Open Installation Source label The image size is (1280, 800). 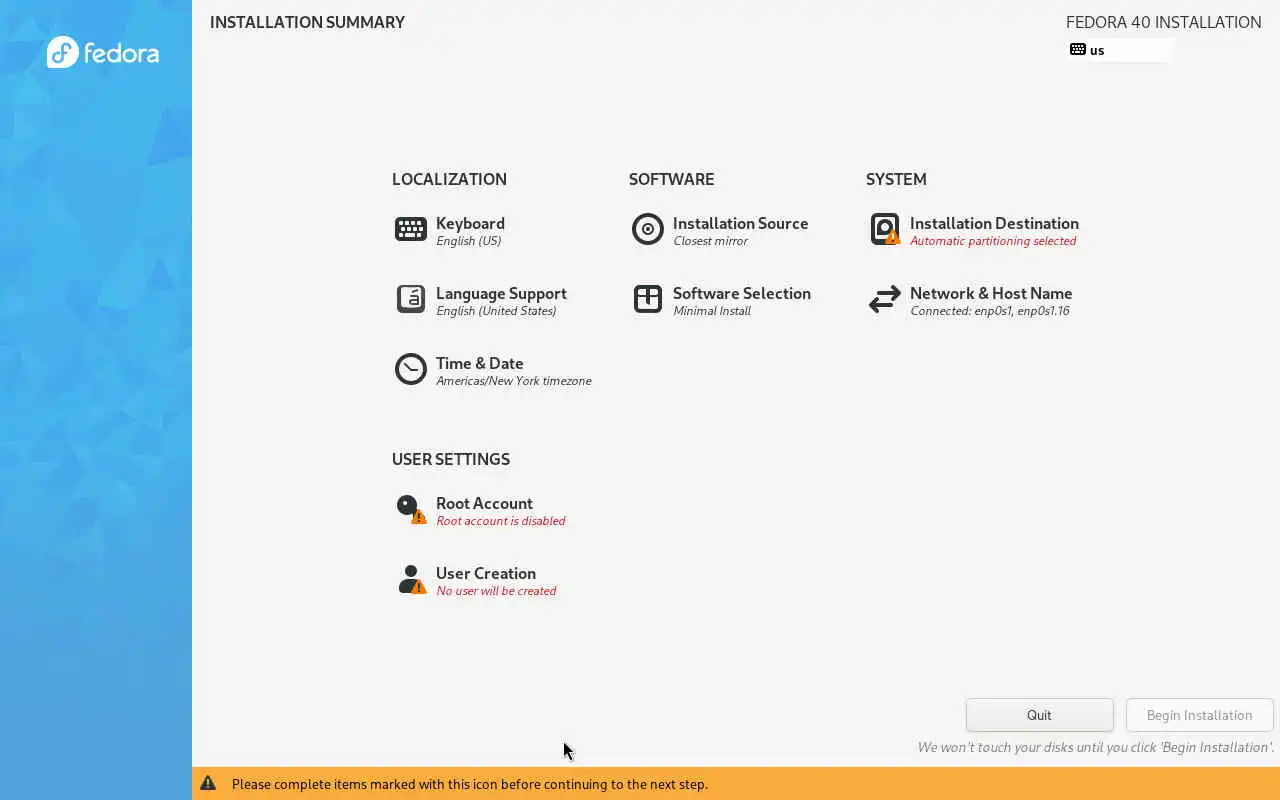coord(740,223)
